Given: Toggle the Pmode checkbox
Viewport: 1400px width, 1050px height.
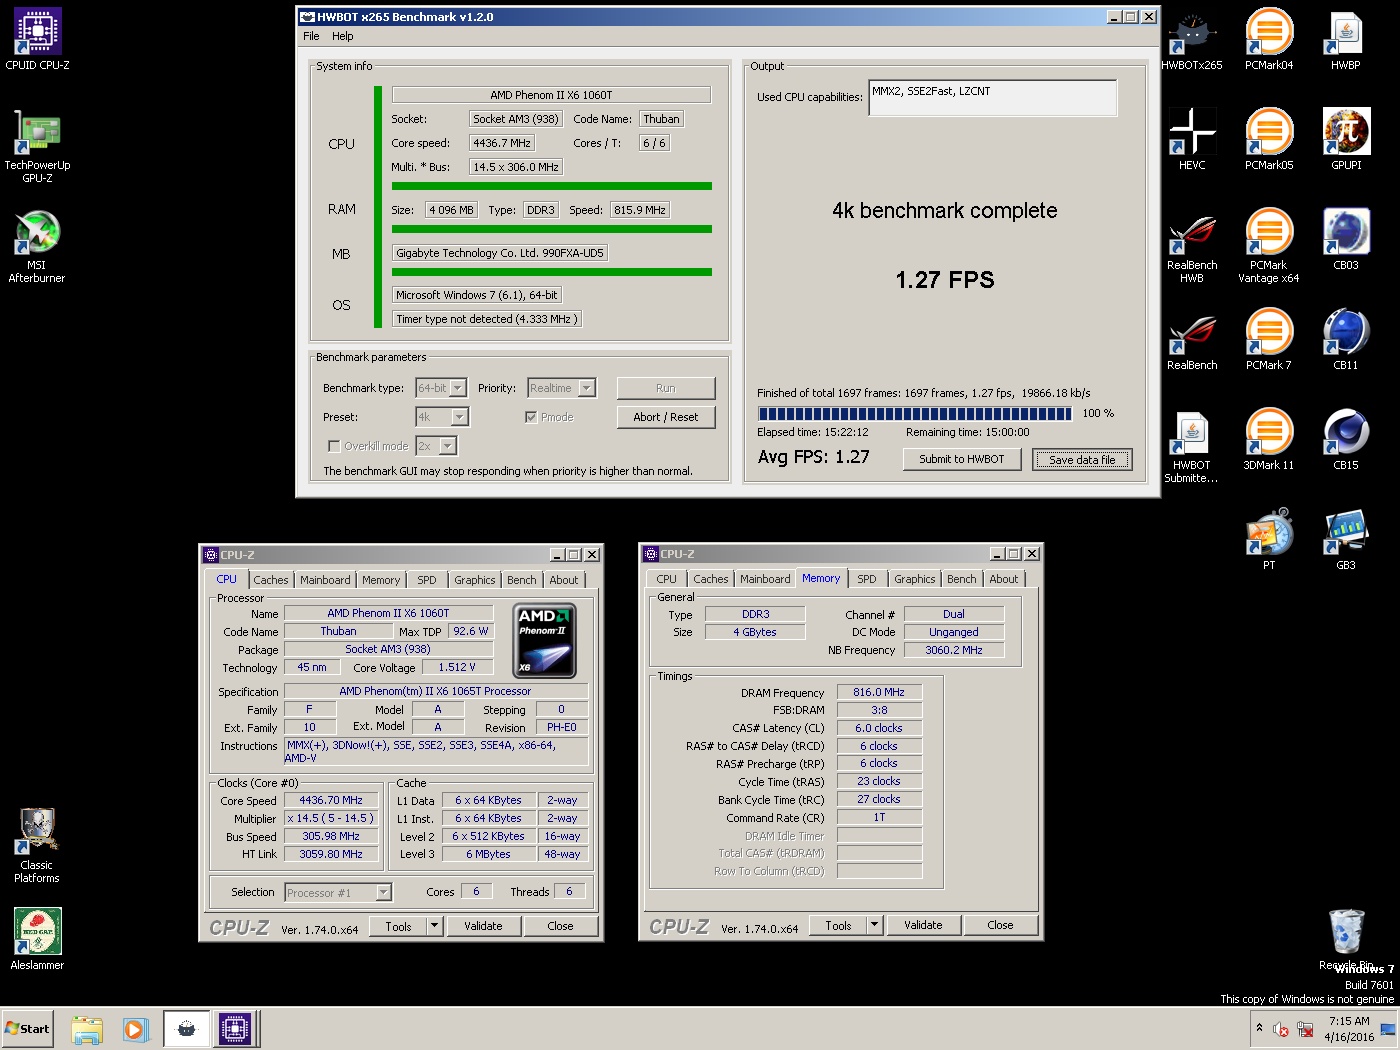Looking at the screenshot, I should [531, 417].
